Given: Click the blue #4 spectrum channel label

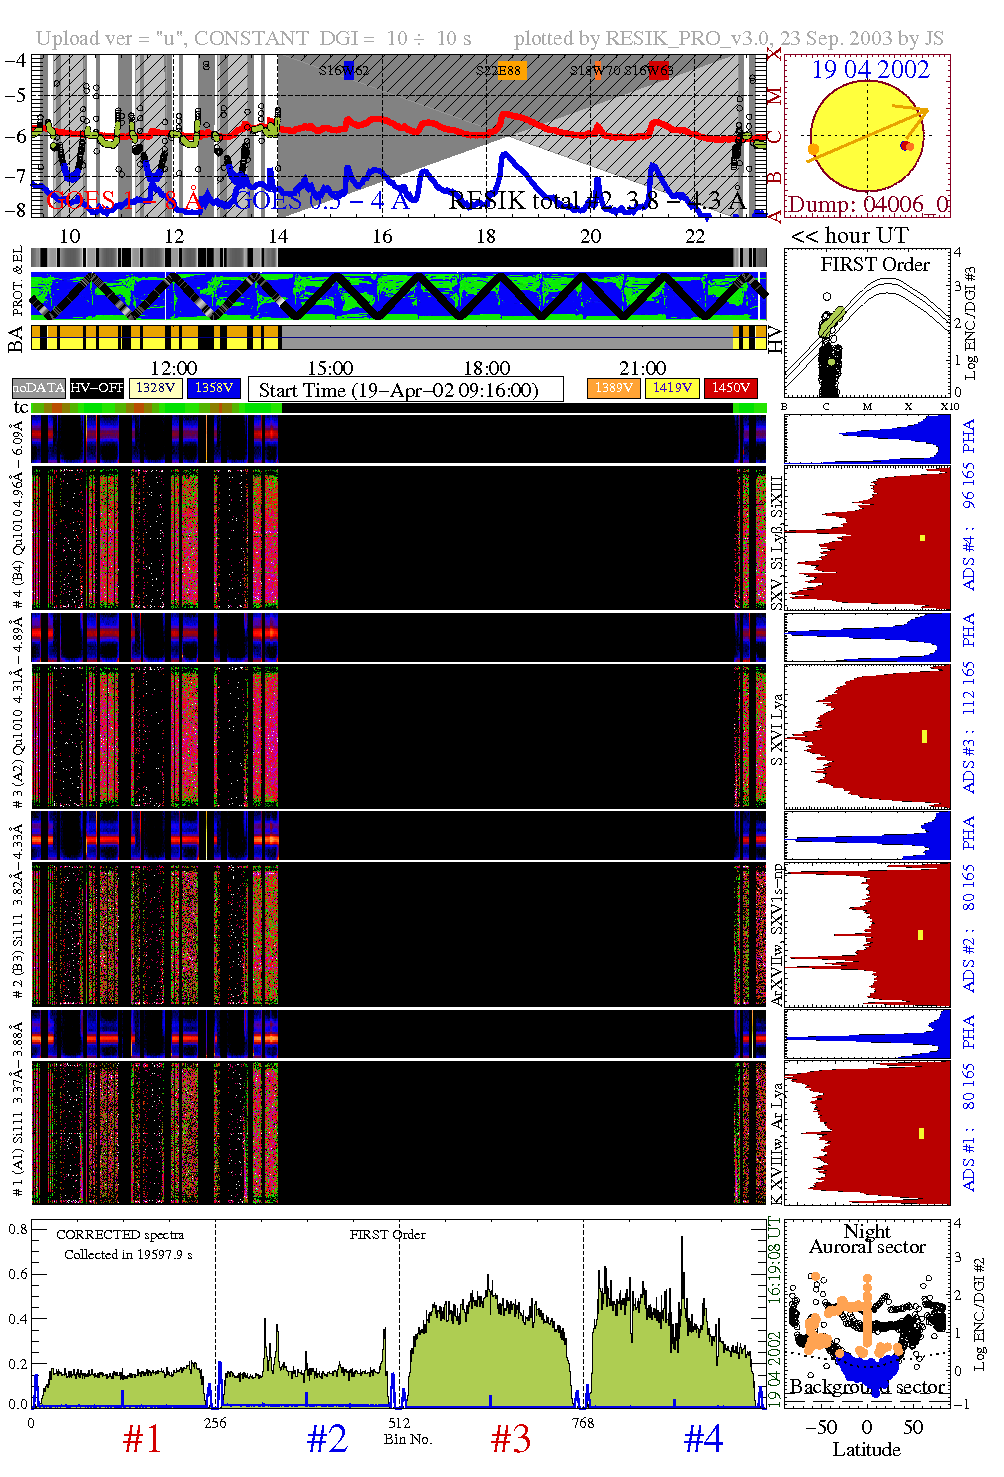Looking at the screenshot, I should point(703,1439).
